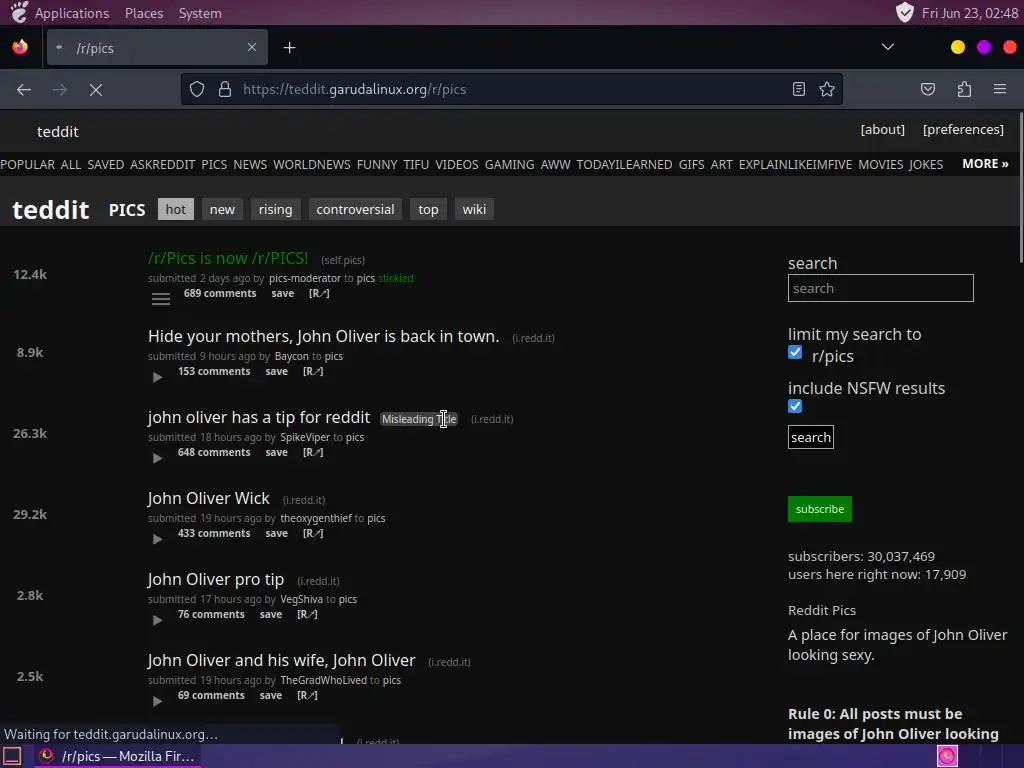Image resolution: width=1024 pixels, height=768 pixels.
Task: Click the forward navigation arrow
Action: (59, 89)
